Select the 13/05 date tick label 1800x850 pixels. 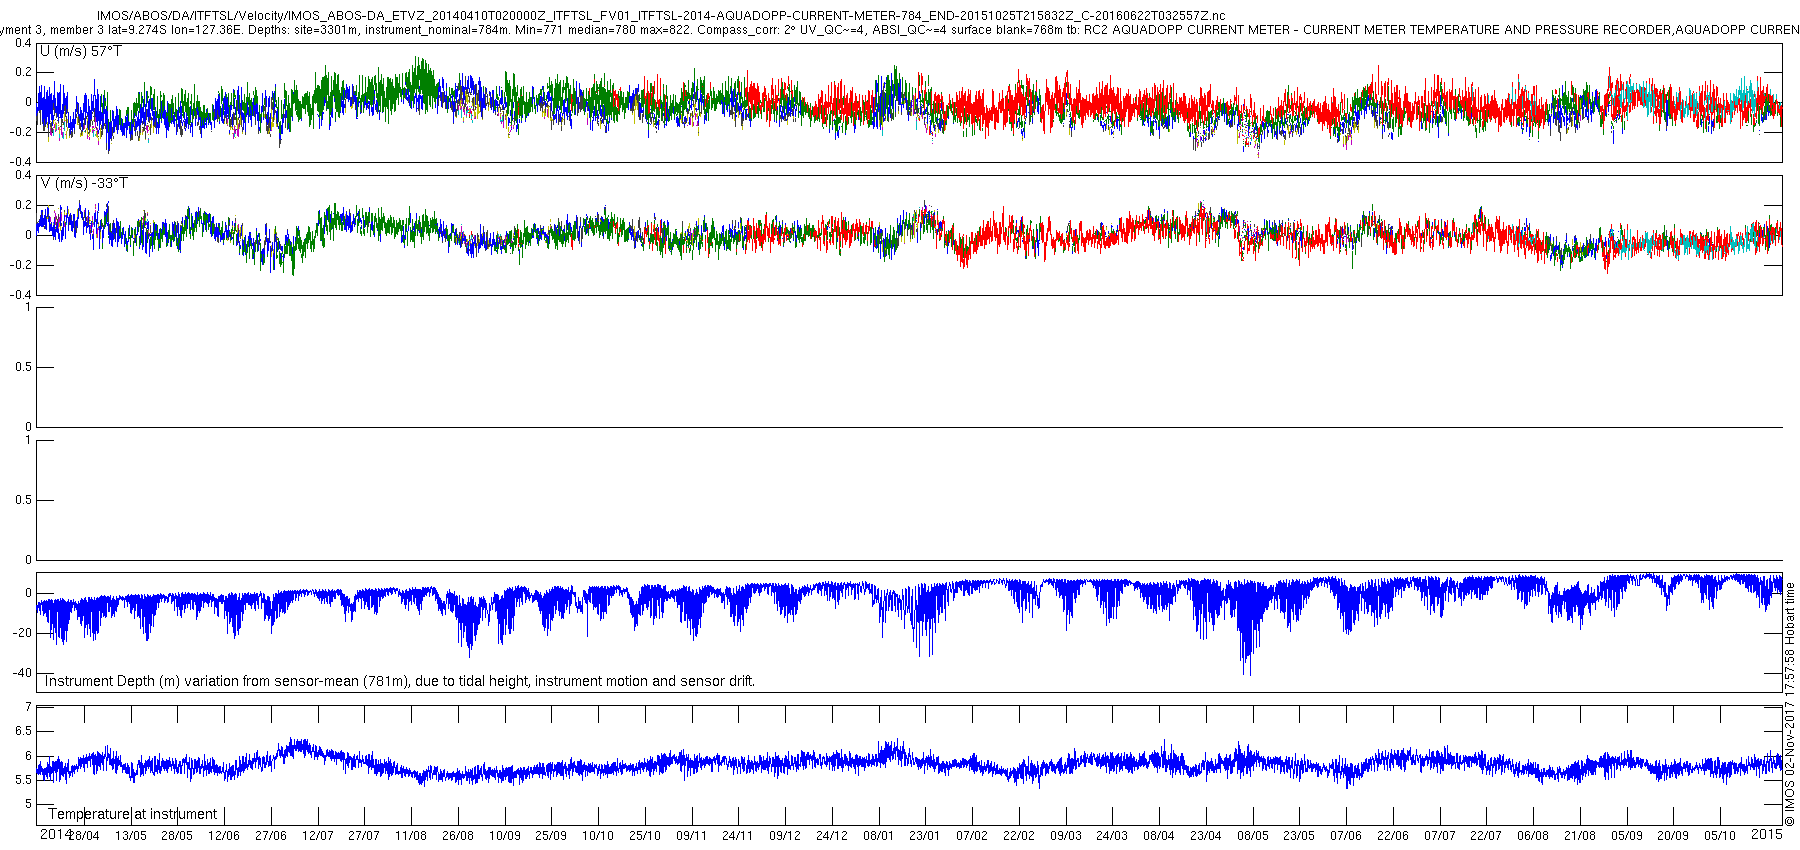tap(130, 836)
